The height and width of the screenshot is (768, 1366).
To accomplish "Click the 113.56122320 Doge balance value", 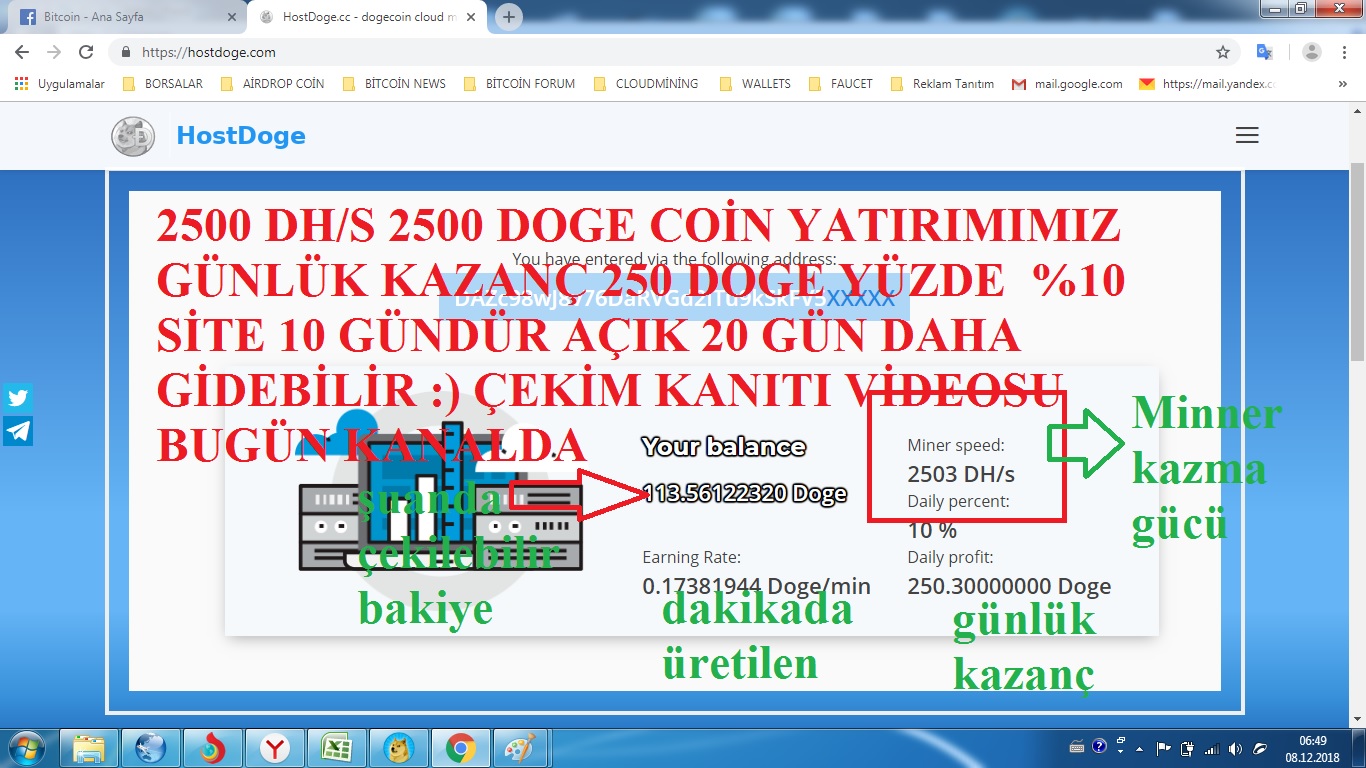I will [x=744, y=493].
